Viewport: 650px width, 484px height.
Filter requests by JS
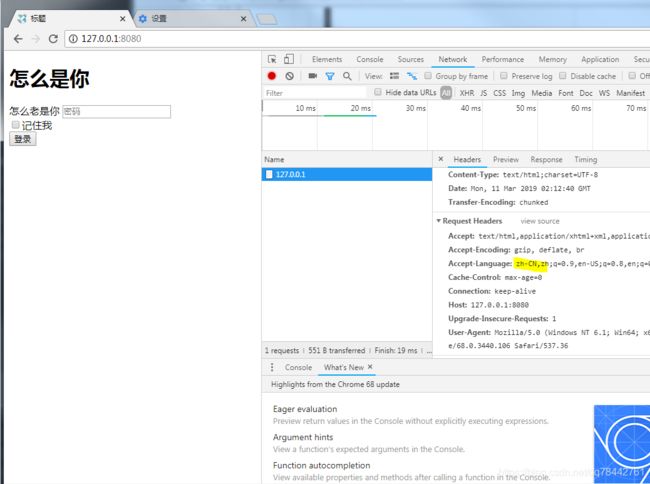pos(484,93)
